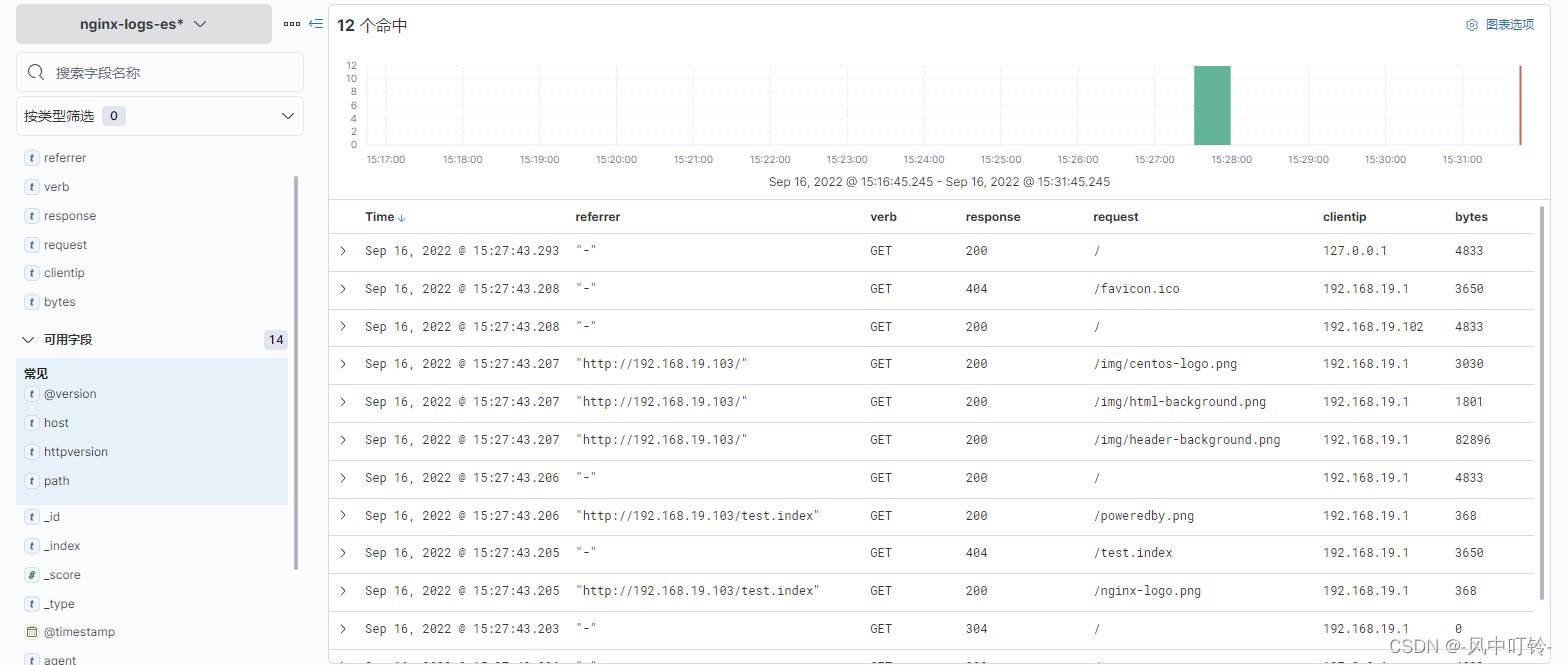Expand the /img/centos-logo.png log row
This screenshot has width=1567, height=665.
[343, 364]
